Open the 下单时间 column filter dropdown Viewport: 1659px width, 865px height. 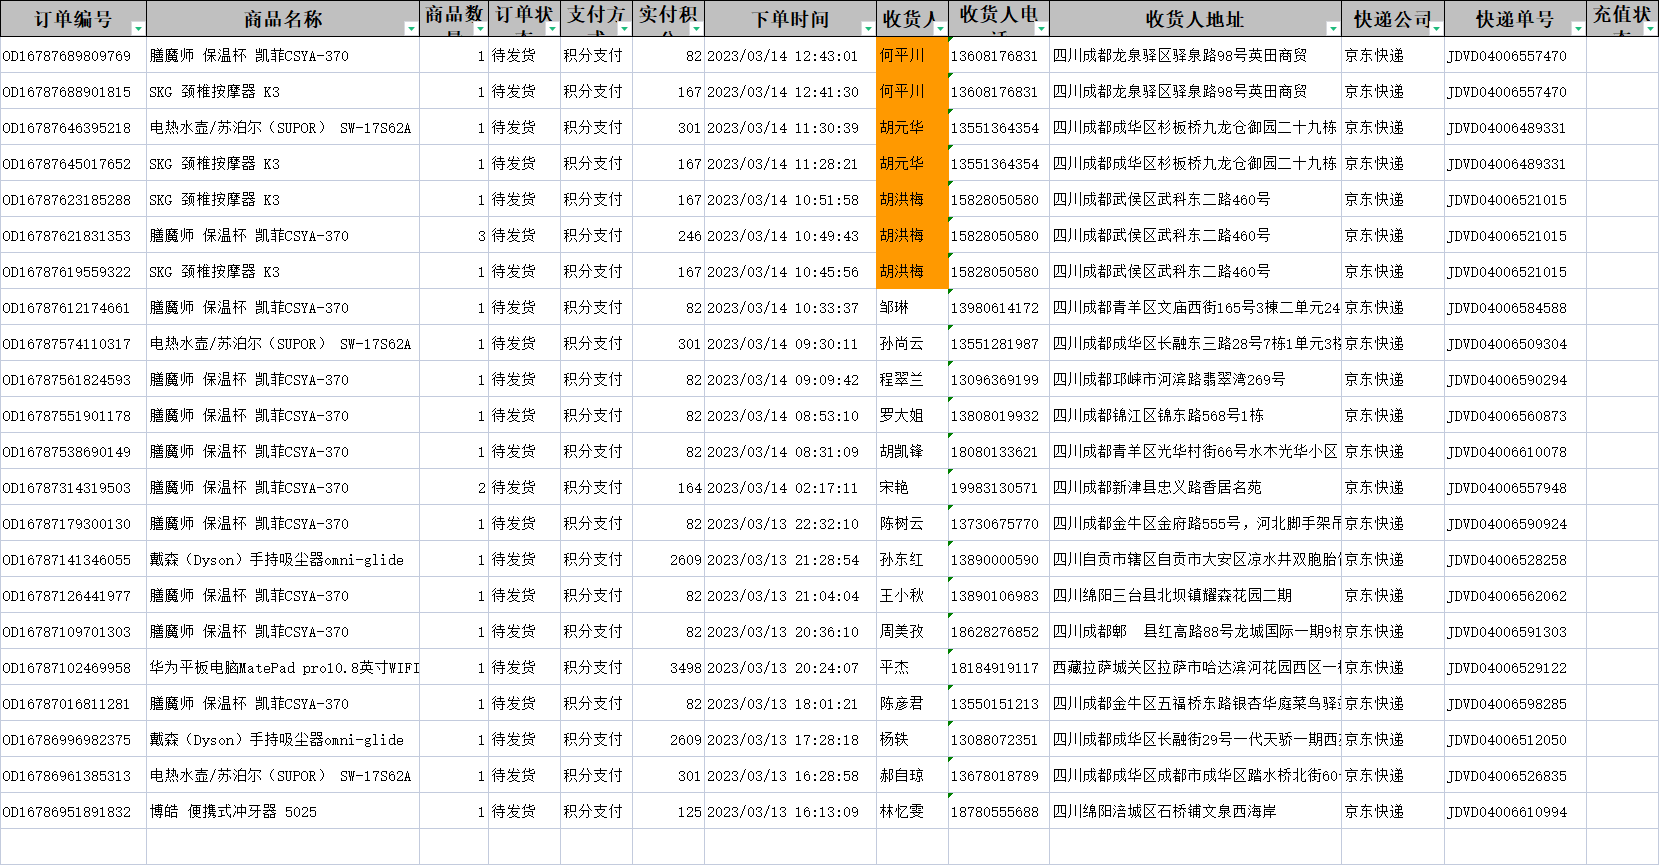click(868, 29)
